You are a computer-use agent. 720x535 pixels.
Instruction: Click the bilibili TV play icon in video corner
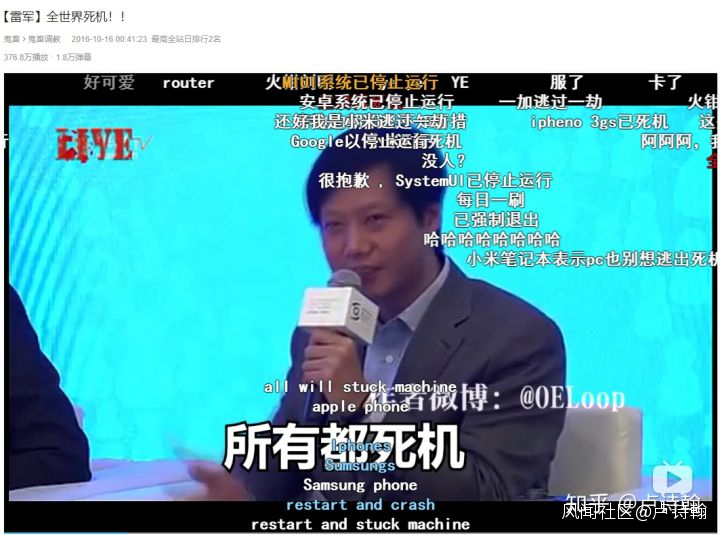pyautogui.click(x=672, y=479)
